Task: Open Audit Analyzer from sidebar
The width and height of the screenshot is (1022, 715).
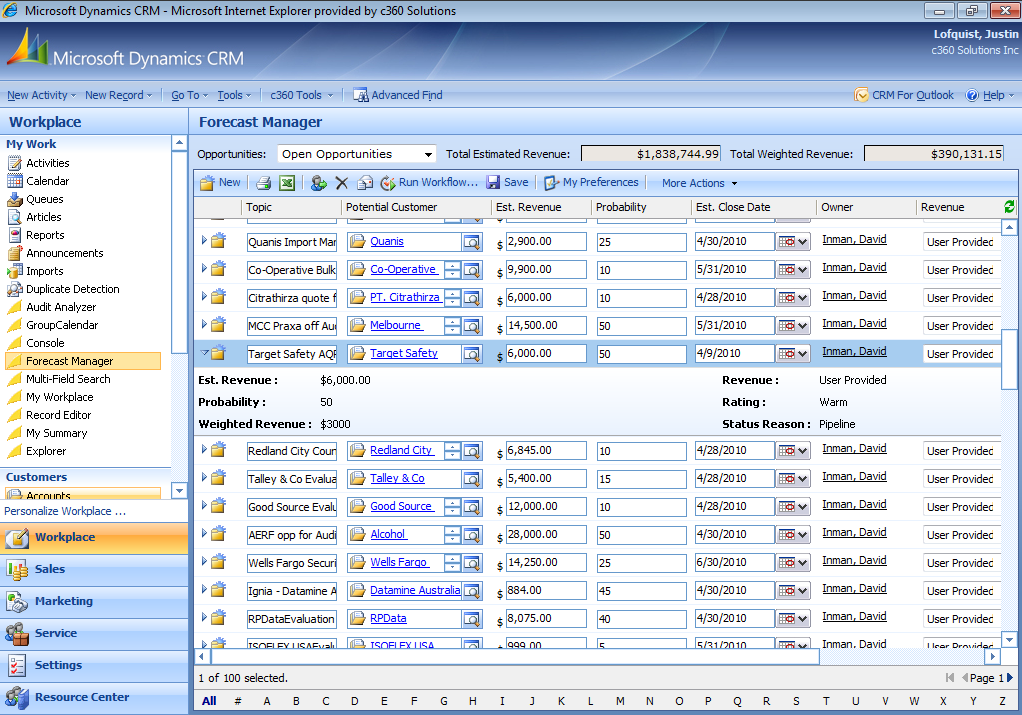Action: [61, 307]
